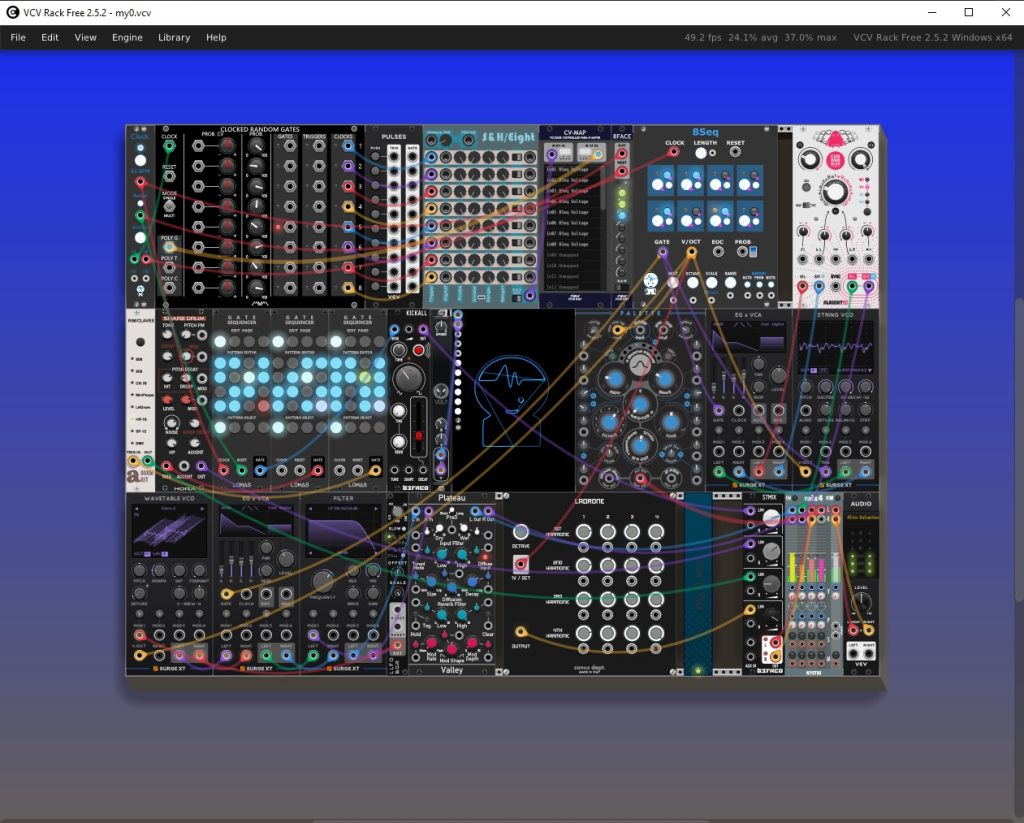Click the top channel knob on STMIX
Screen dimensions: 1024x823
771,518
